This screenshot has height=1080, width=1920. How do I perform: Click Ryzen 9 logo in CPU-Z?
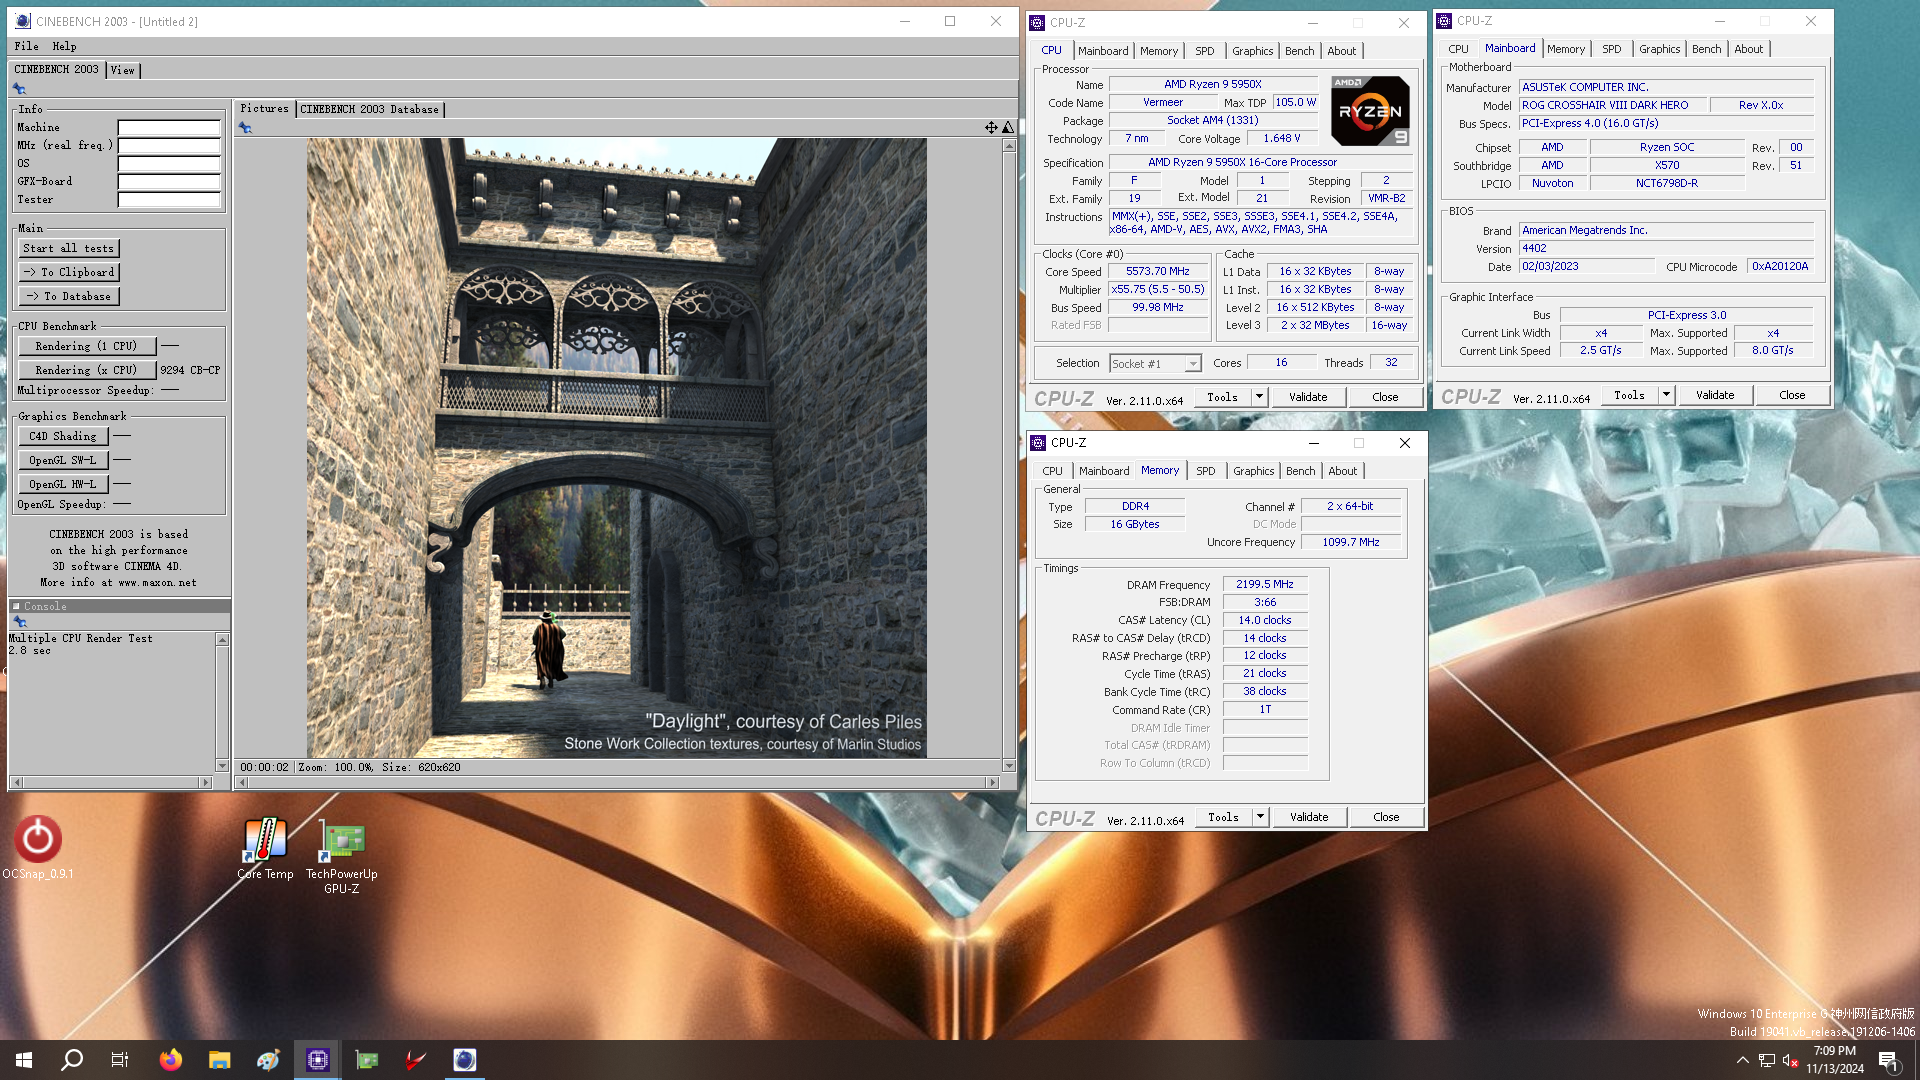(1370, 111)
